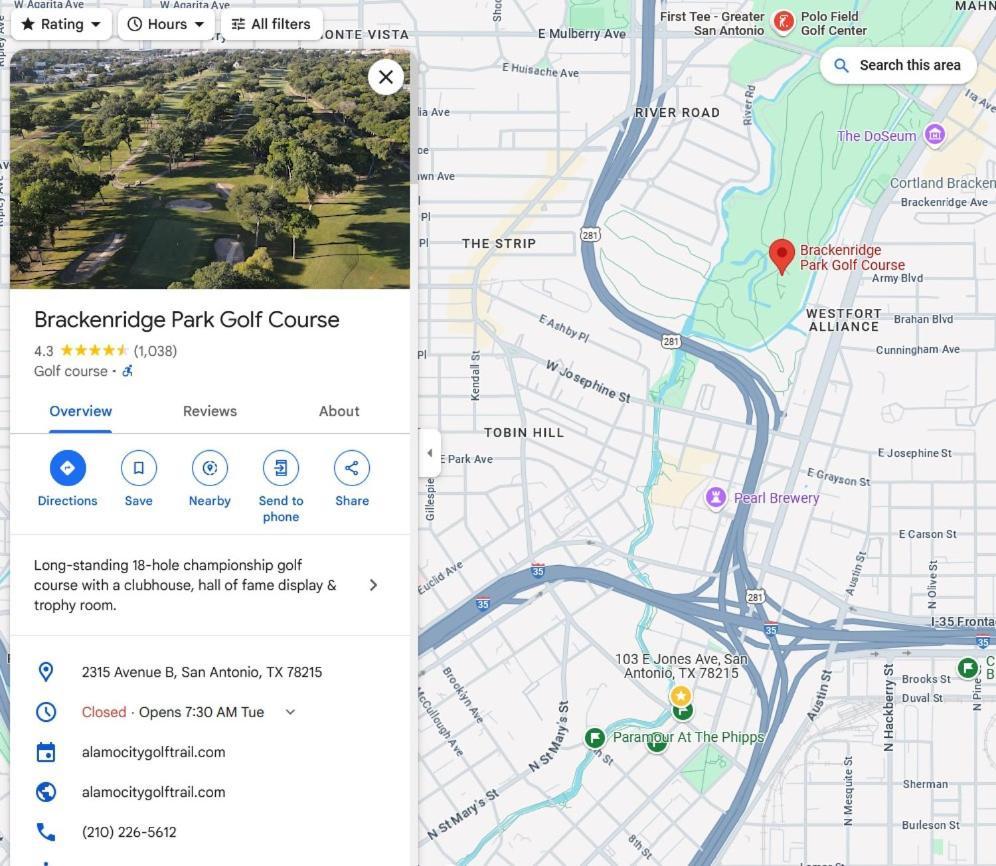The height and width of the screenshot is (866, 996).
Task: Click the sliders icon in All filters
Action: tap(238, 24)
